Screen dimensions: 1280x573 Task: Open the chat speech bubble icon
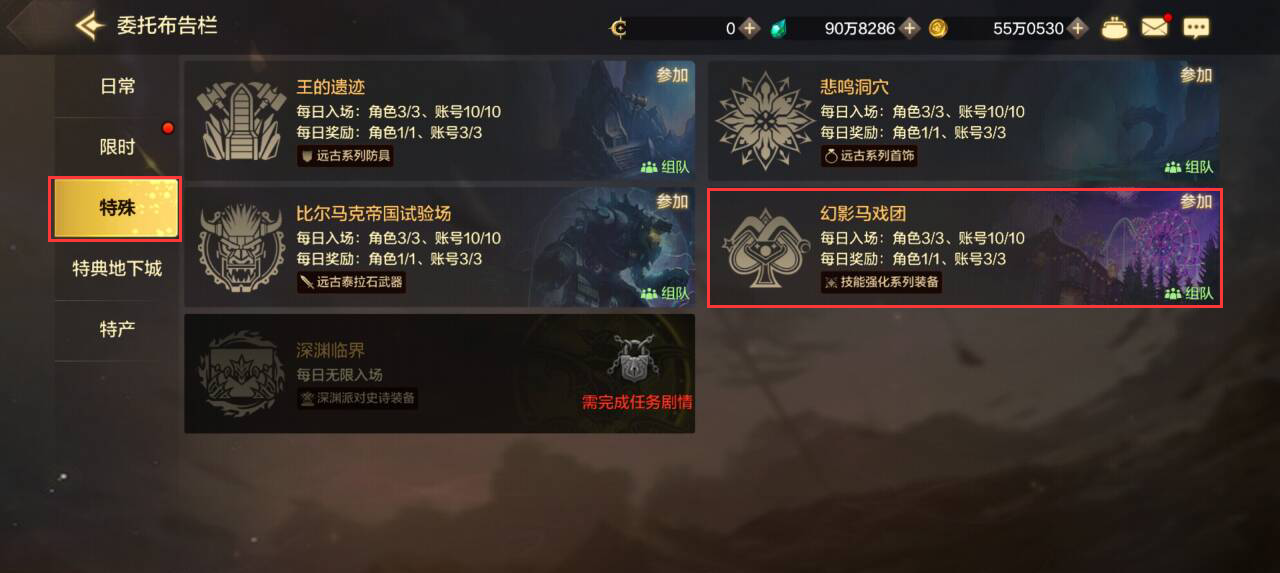click(x=1196, y=28)
